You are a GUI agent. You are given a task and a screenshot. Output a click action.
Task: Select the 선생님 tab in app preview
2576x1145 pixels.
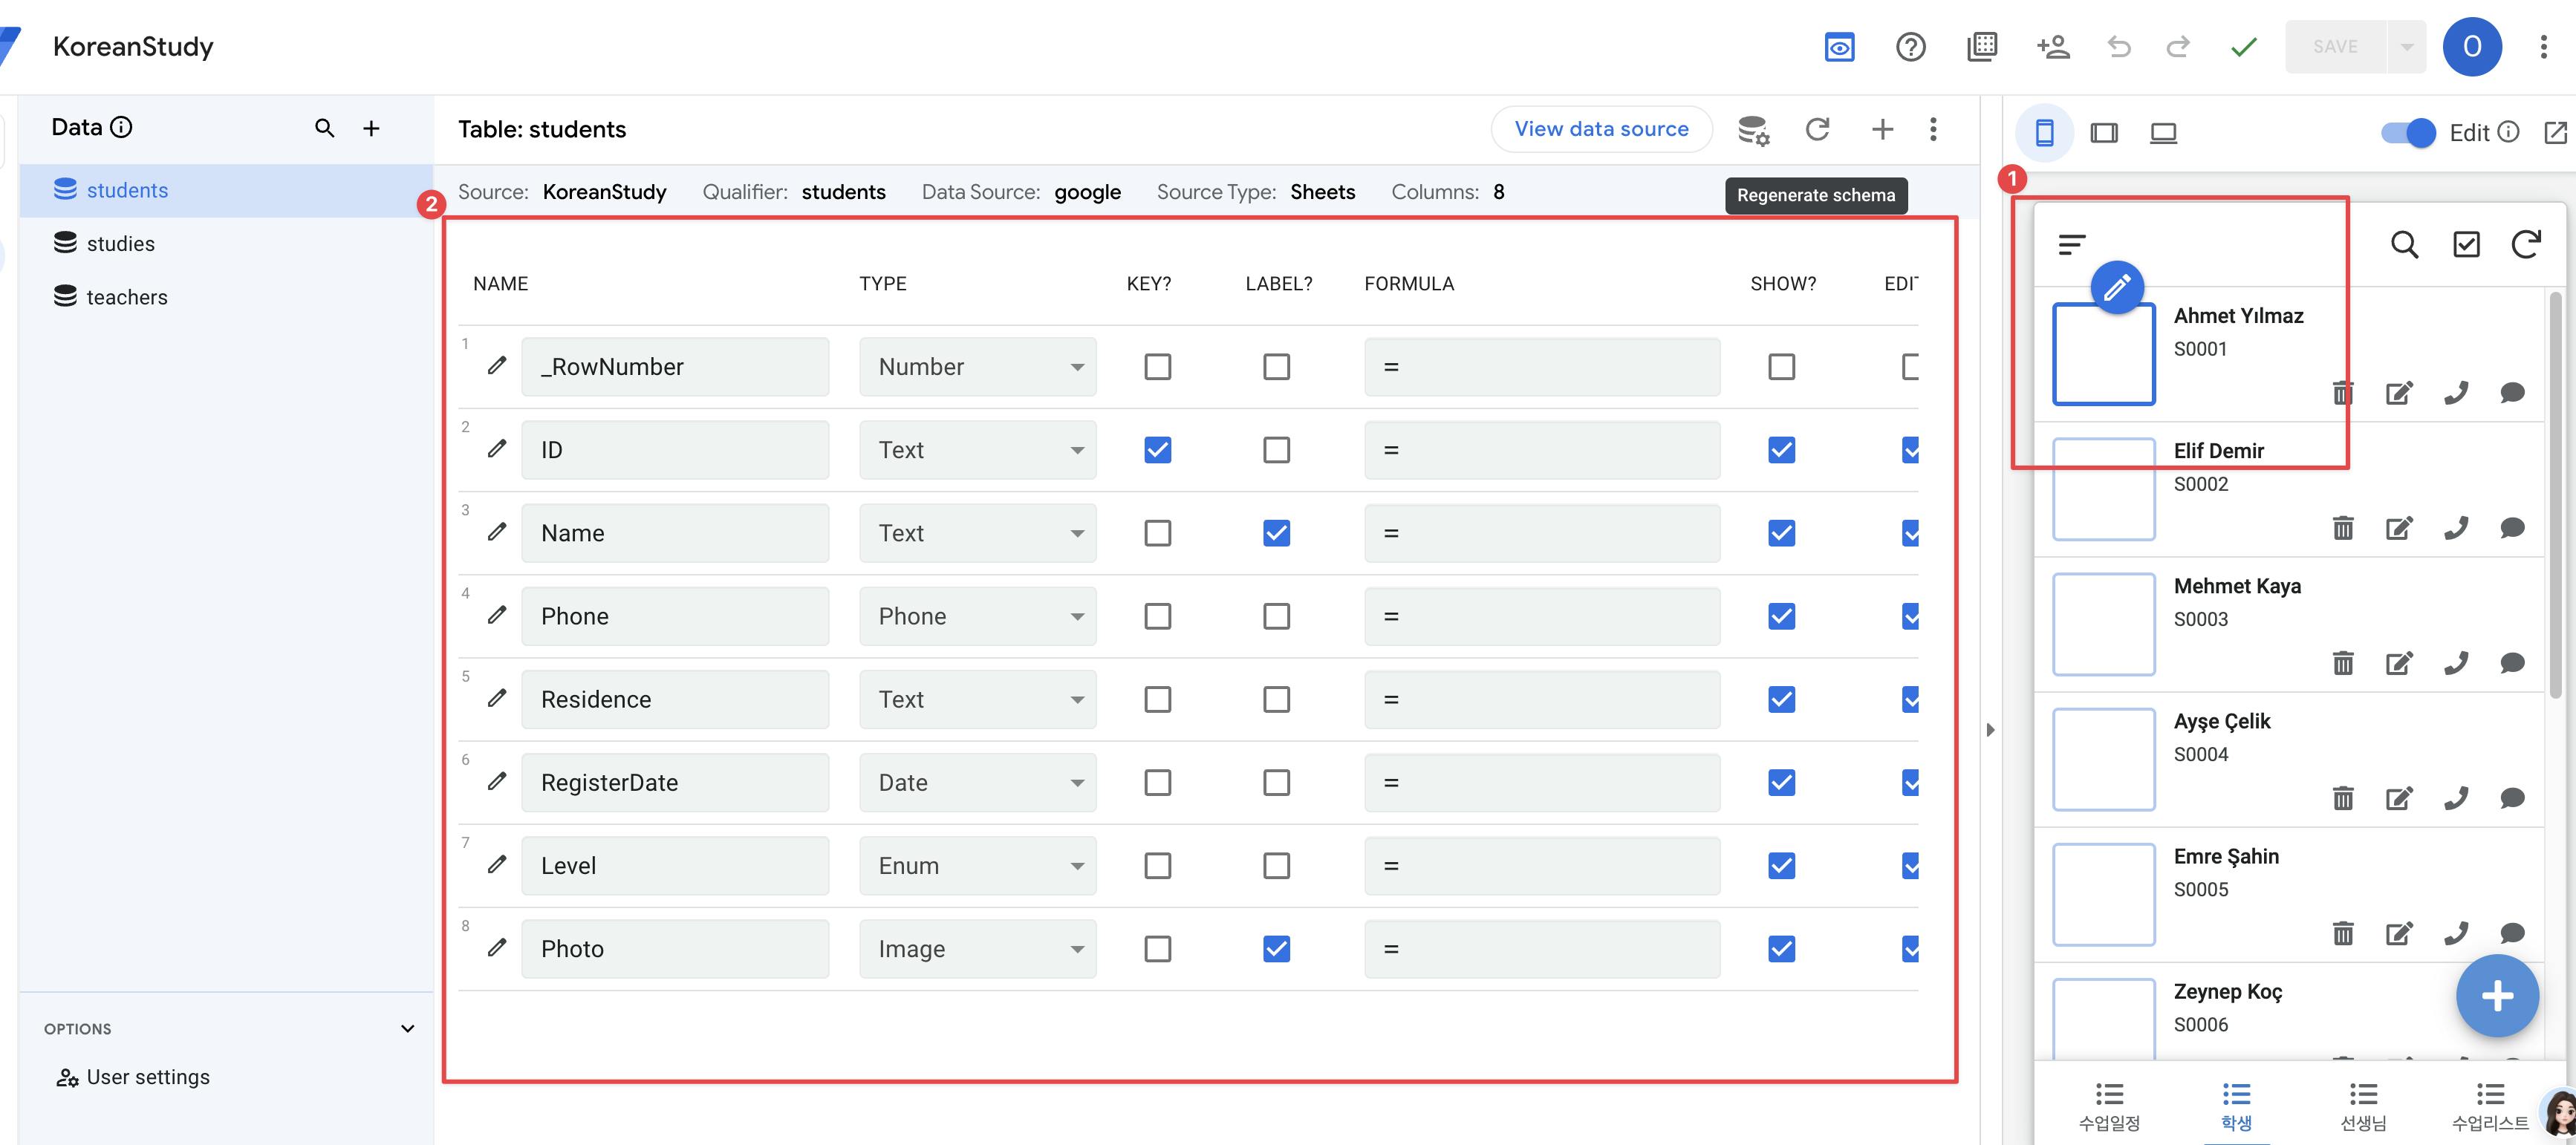[2363, 1105]
